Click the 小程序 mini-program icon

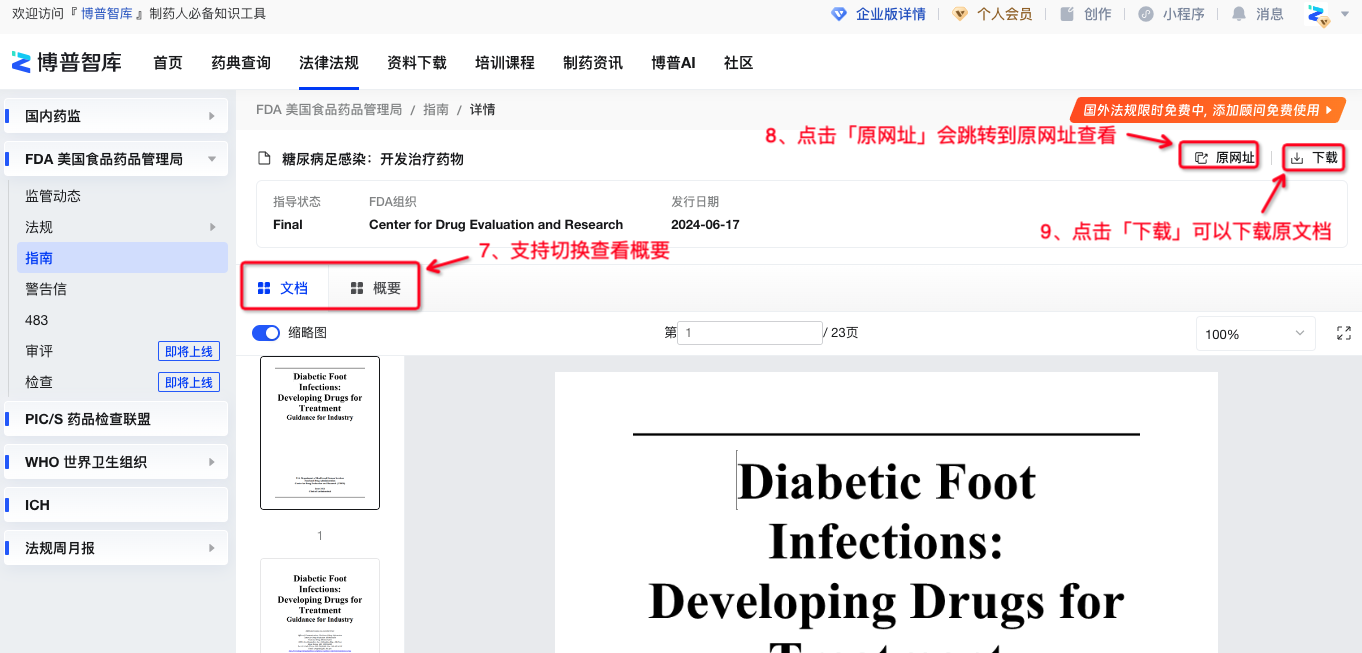[x=1146, y=14]
